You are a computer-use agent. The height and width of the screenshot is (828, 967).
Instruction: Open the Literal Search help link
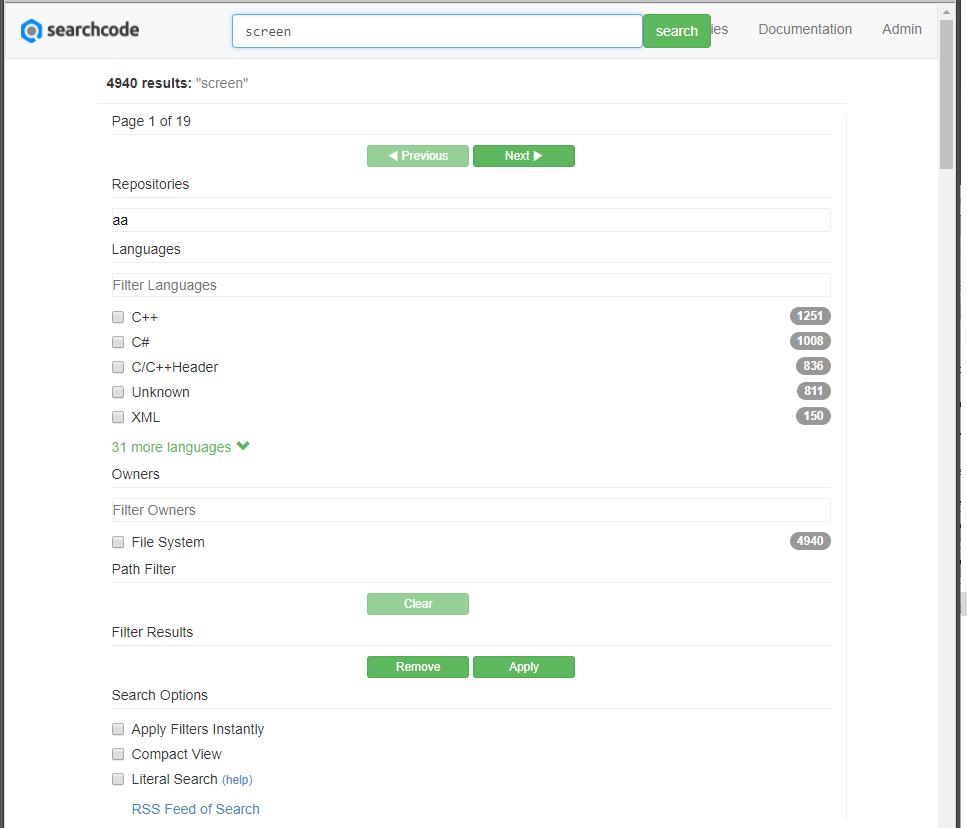(237, 780)
